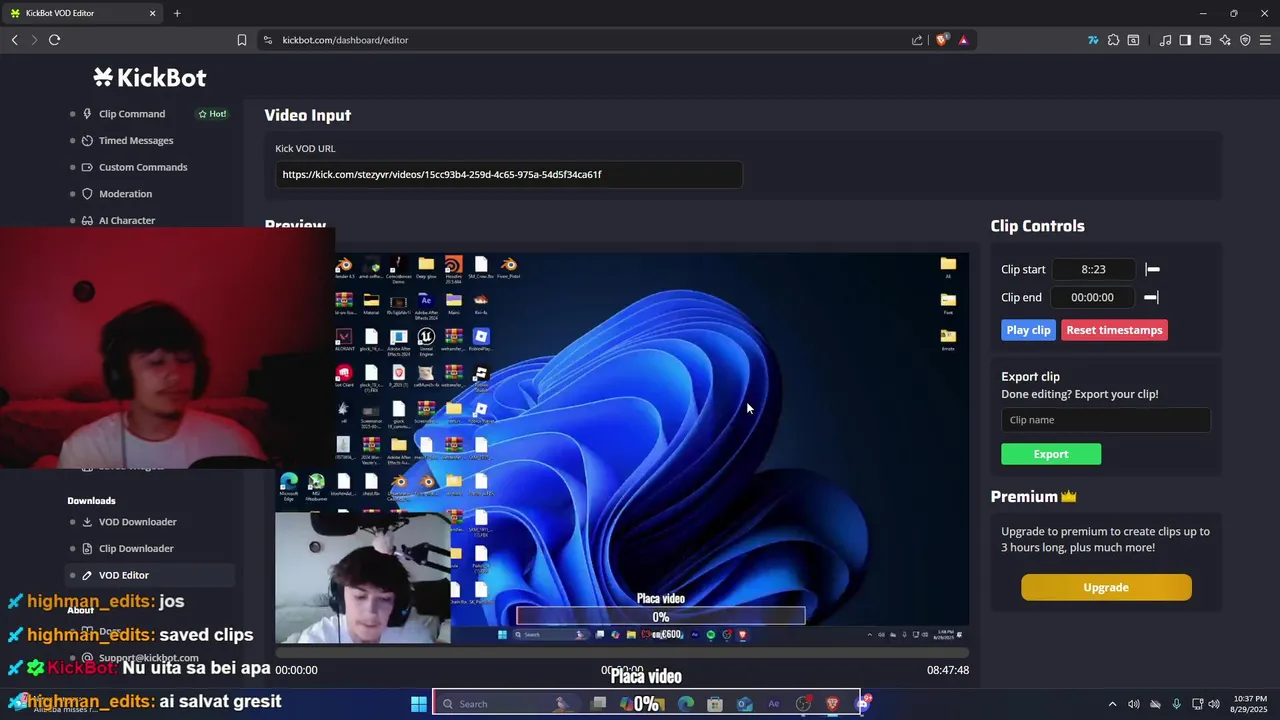Open Brave browser from taskbar

pyautogui.click(x=832, y=704)
